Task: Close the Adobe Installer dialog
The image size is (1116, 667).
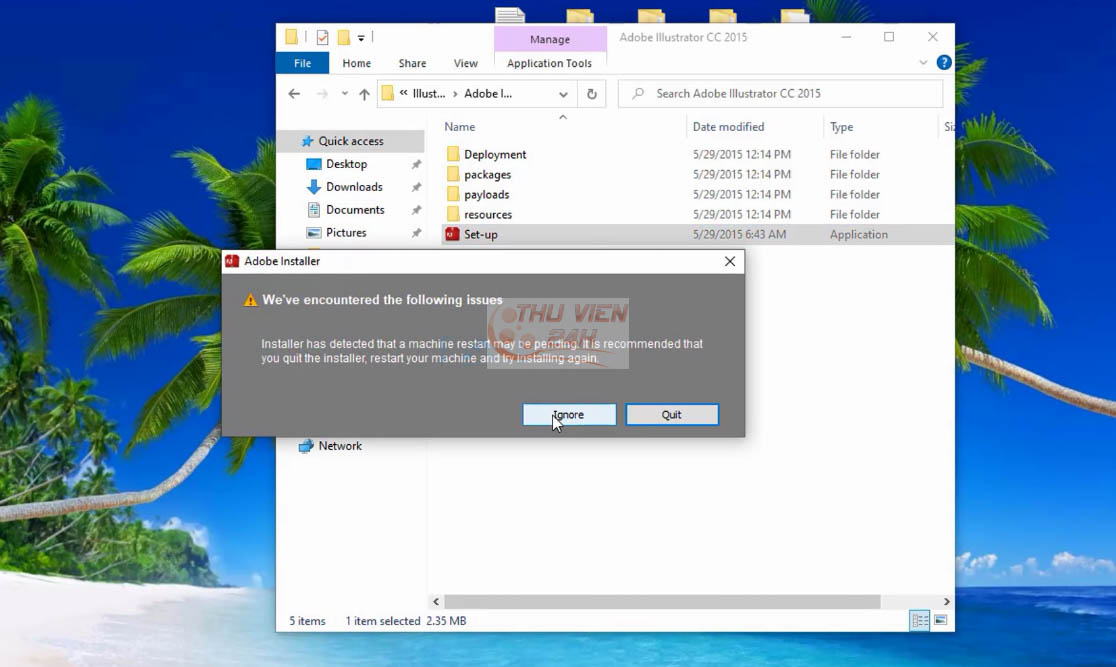Action: 730,261
